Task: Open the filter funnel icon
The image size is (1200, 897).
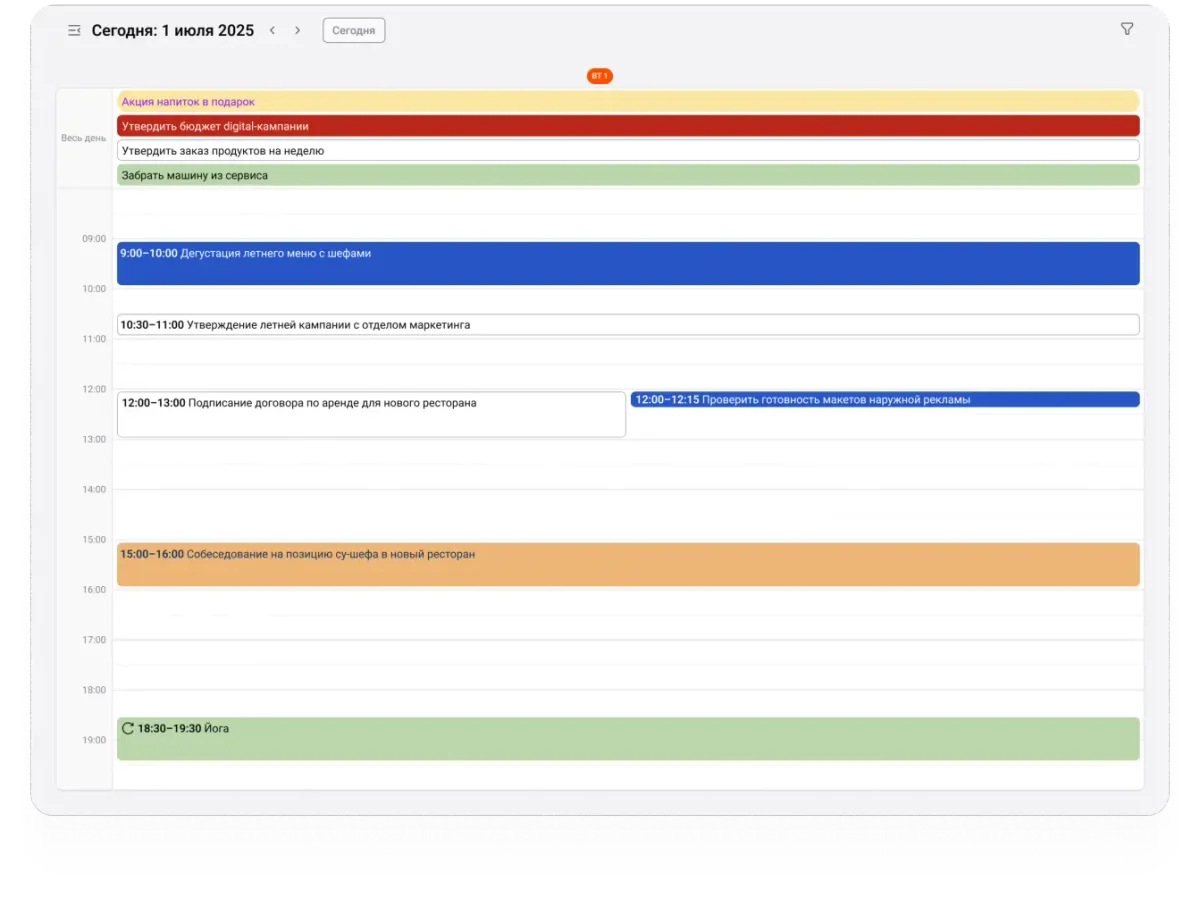Action: pyautogui.click(x=1127, y=29)
